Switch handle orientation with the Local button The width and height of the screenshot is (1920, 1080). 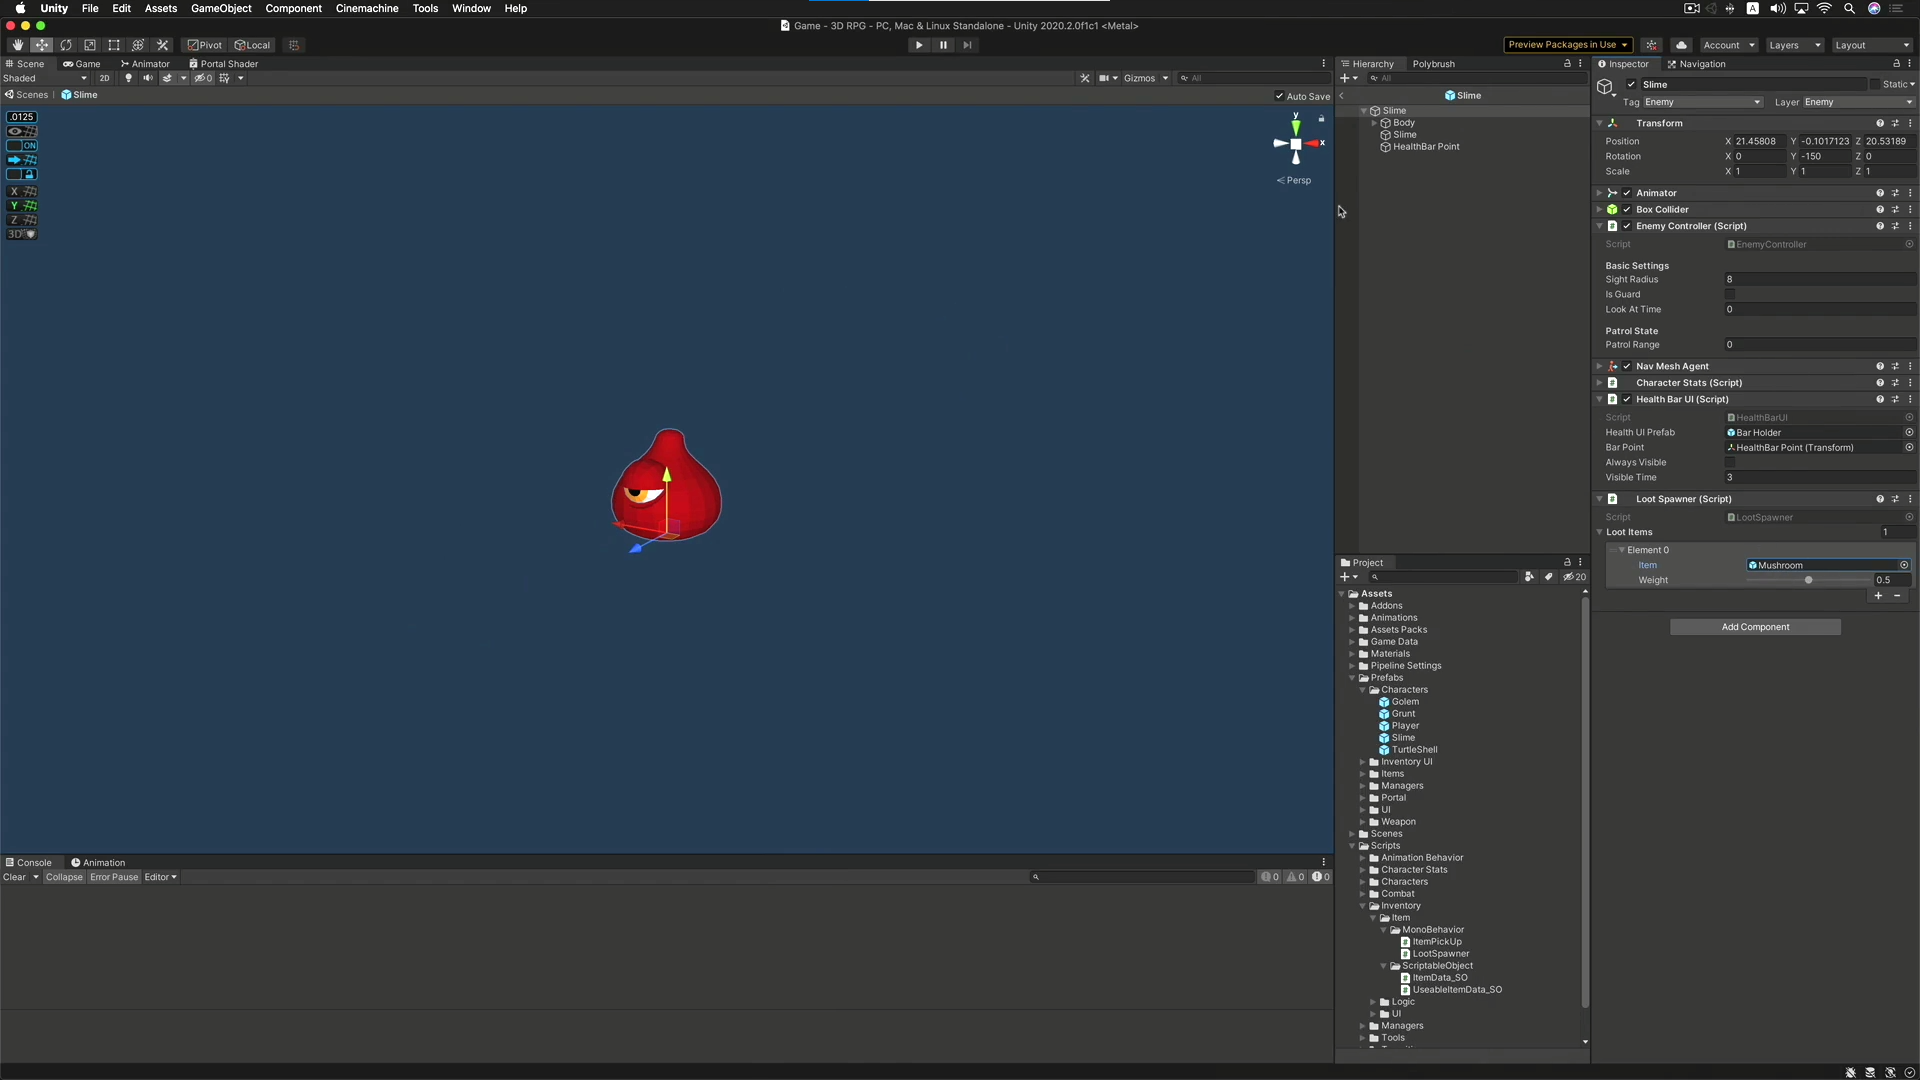tap(252, 45)
